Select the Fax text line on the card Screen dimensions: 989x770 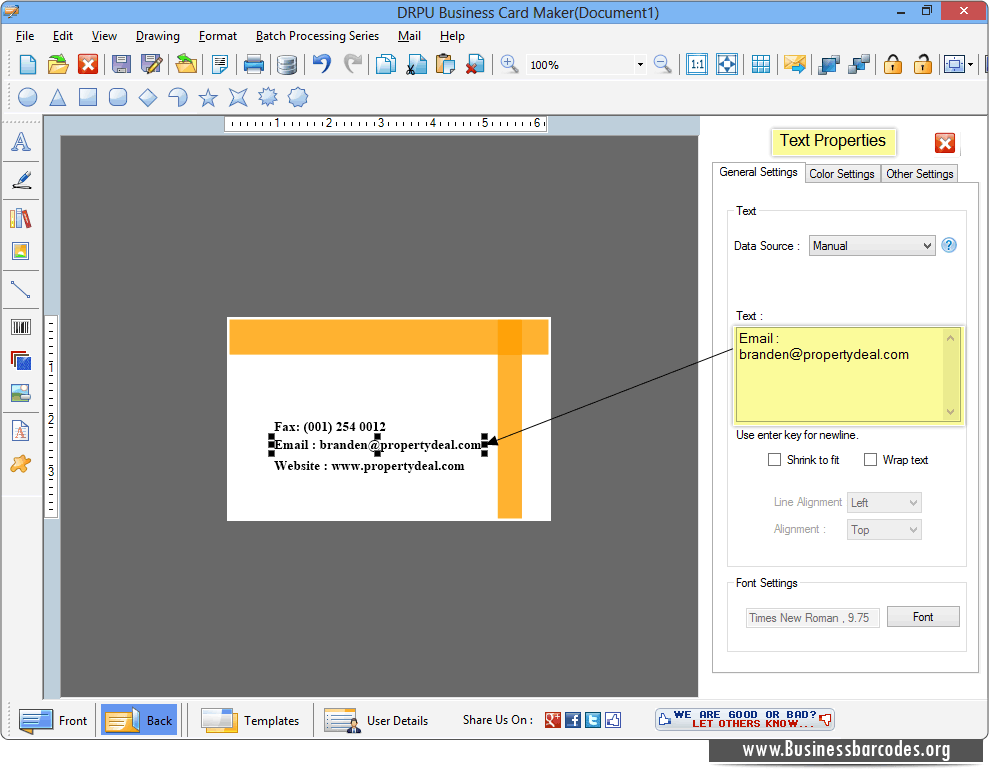click(x=330, y=427)
